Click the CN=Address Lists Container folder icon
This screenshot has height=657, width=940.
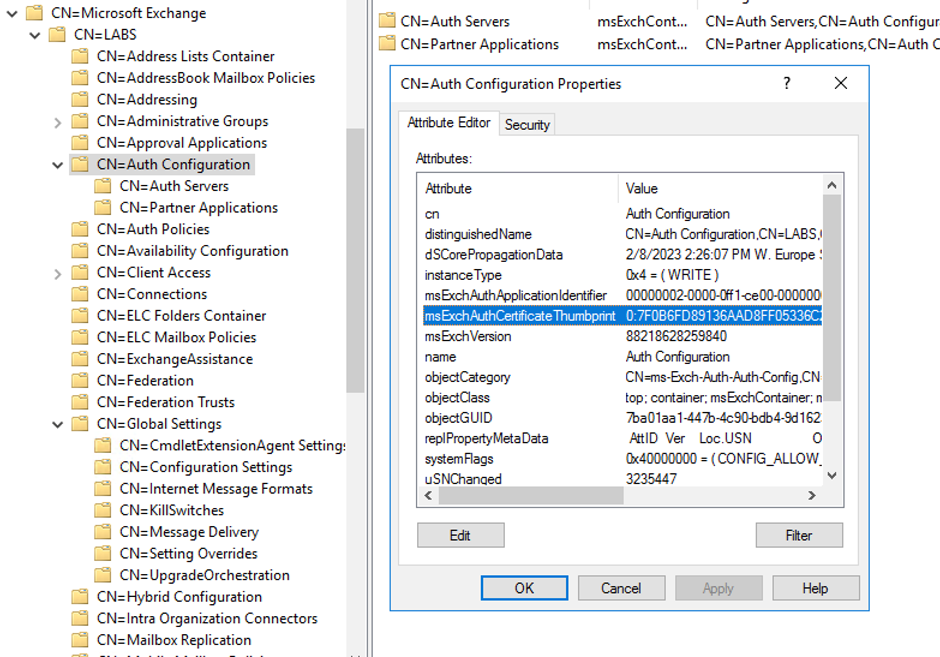point(80,56)
